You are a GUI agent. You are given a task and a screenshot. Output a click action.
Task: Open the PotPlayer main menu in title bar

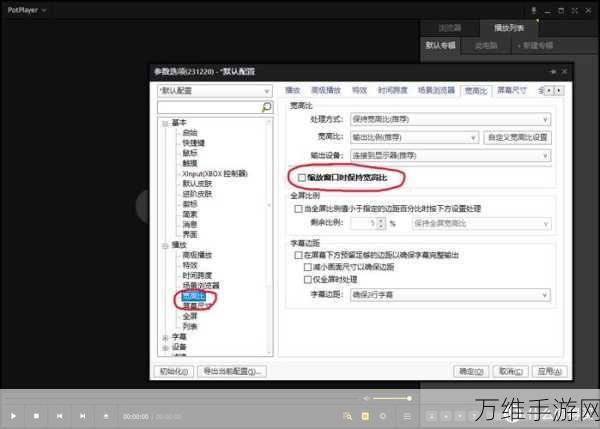(x=27, y=10)
